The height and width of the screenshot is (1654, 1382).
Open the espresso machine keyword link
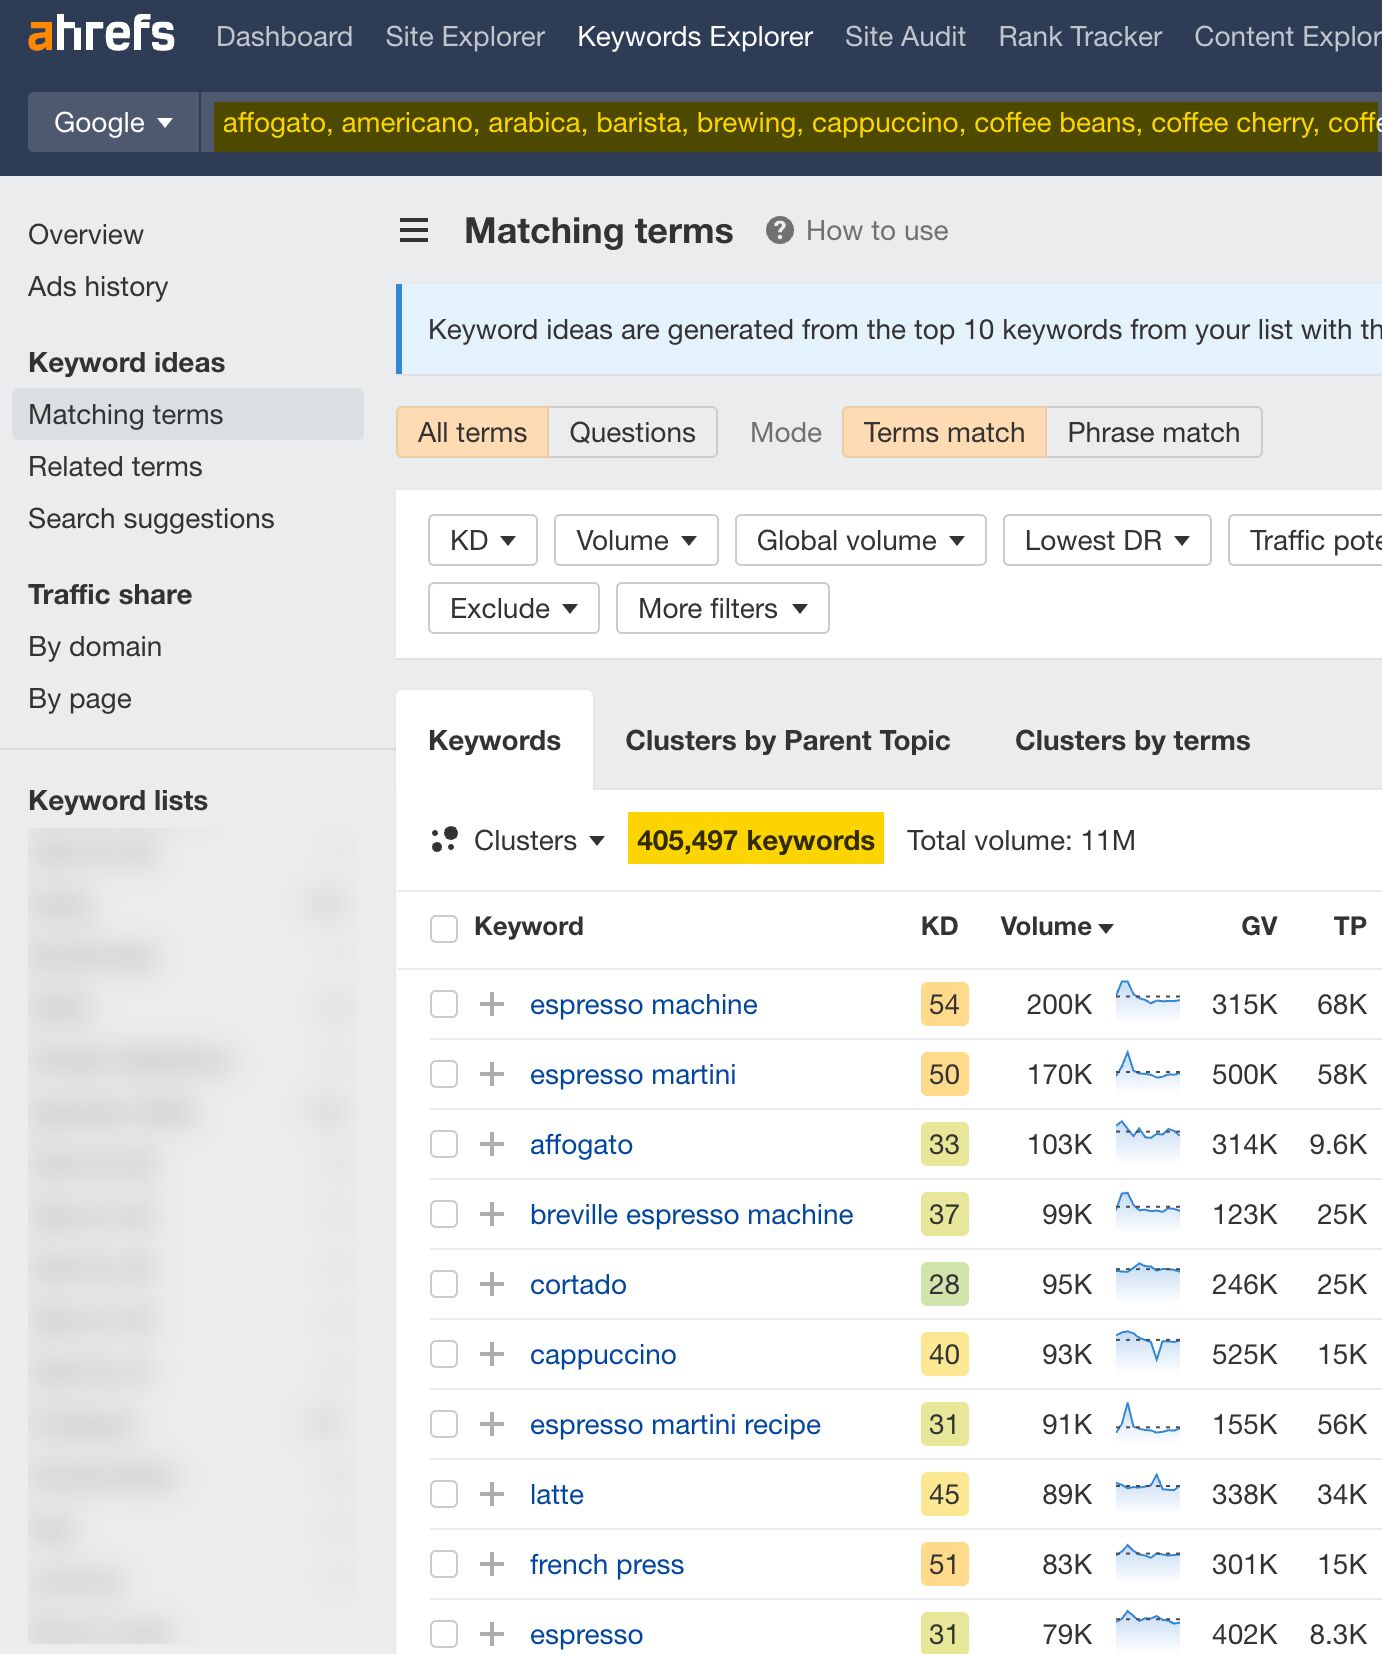(644, 1004)
